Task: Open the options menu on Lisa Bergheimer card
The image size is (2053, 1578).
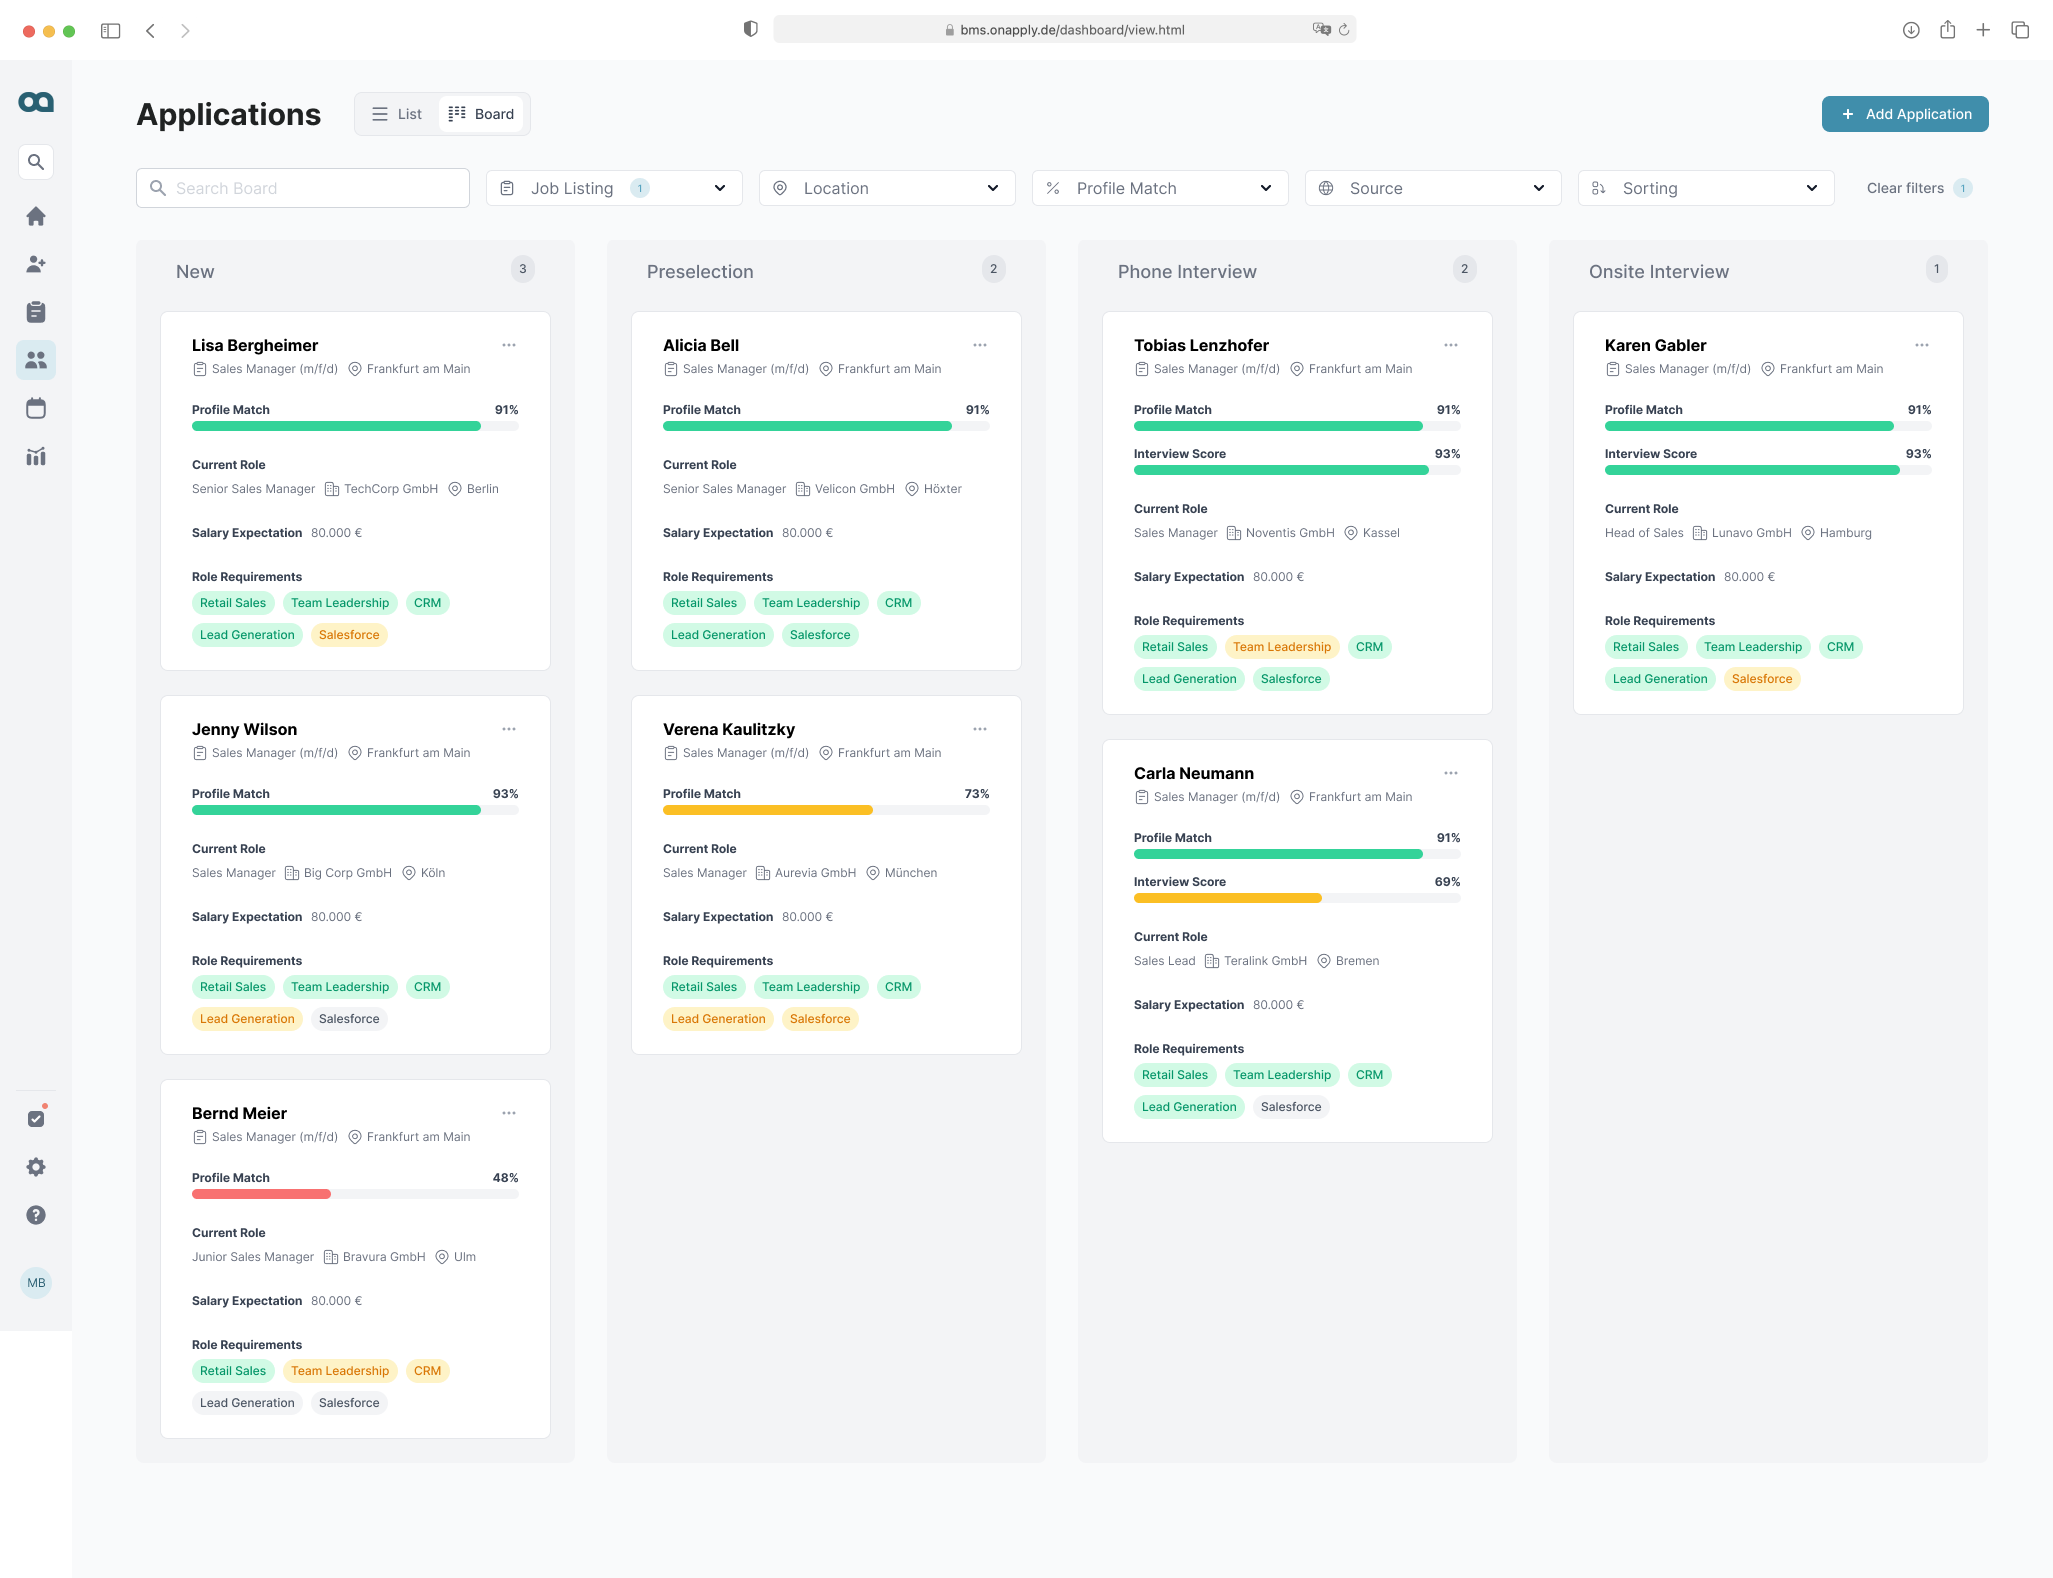Action: click(509, 345)
